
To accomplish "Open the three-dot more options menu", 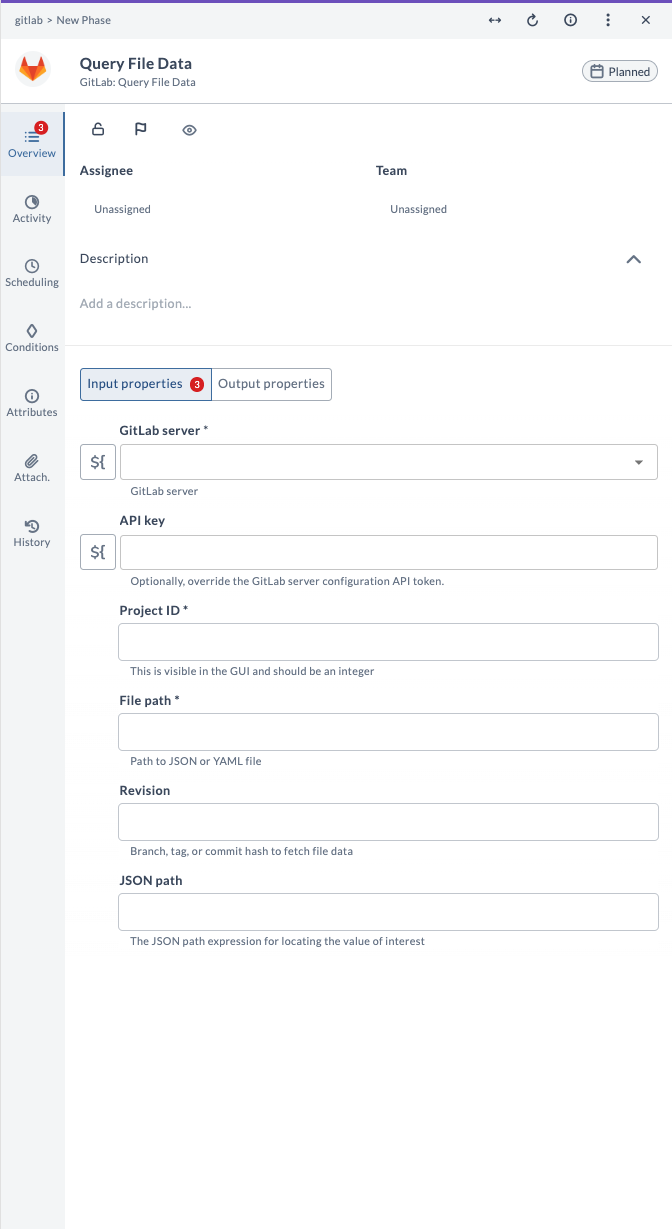I will coord(608,20).
